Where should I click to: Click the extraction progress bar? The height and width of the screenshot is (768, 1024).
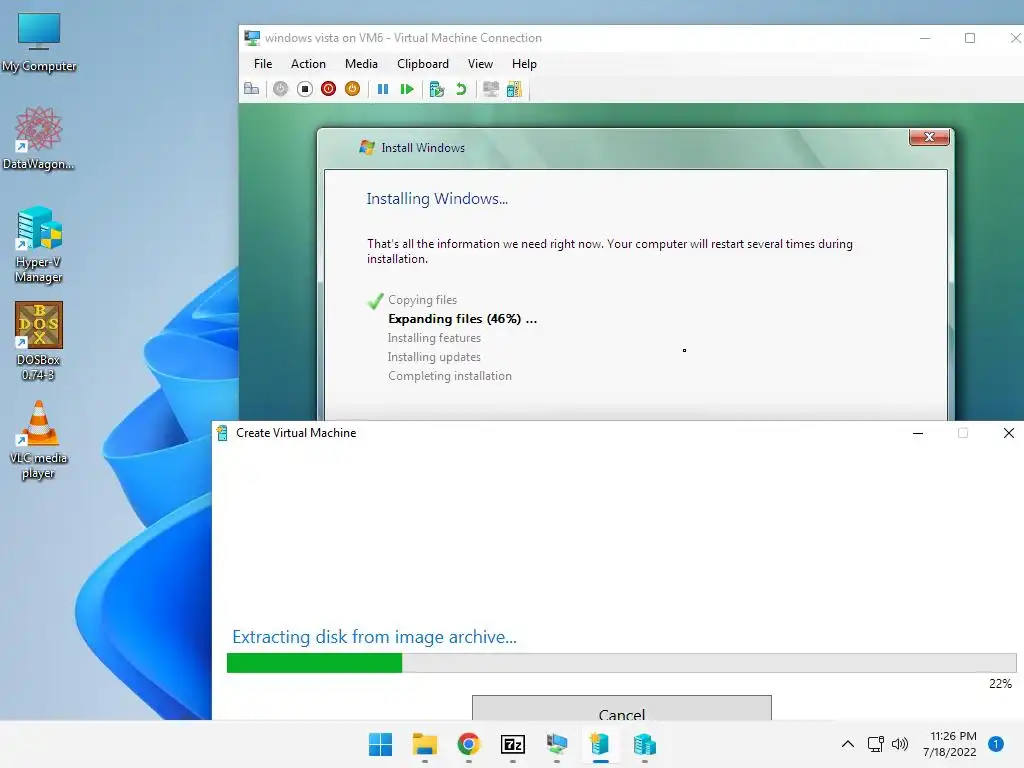(621, 663)
